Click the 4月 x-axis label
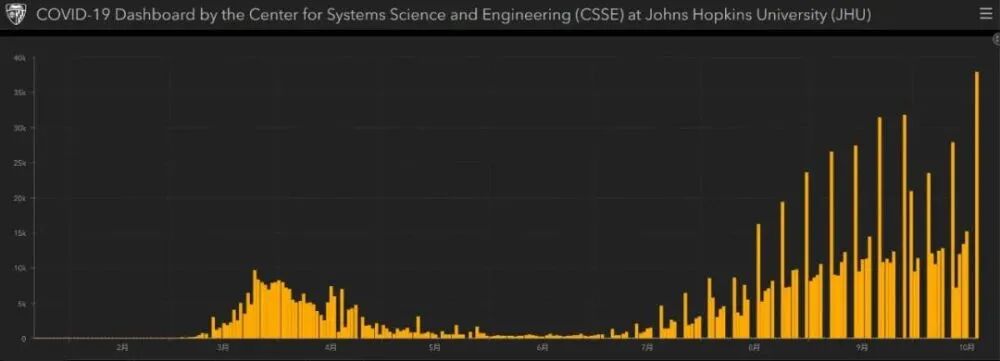 click(x=330, y=348)
